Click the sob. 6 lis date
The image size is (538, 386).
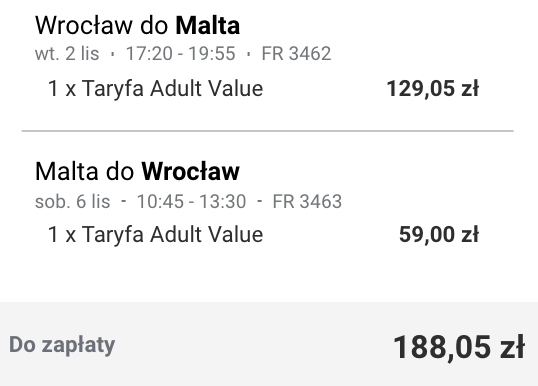72,201
